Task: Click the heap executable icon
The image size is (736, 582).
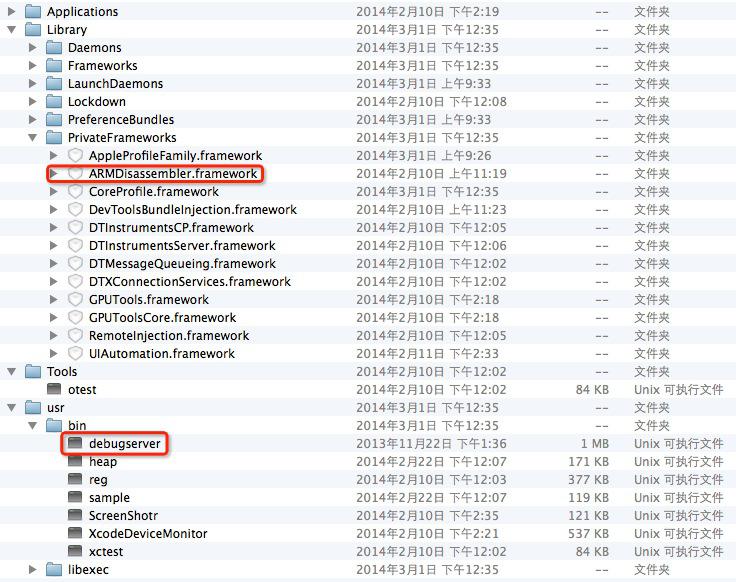Action: (75, 461)
